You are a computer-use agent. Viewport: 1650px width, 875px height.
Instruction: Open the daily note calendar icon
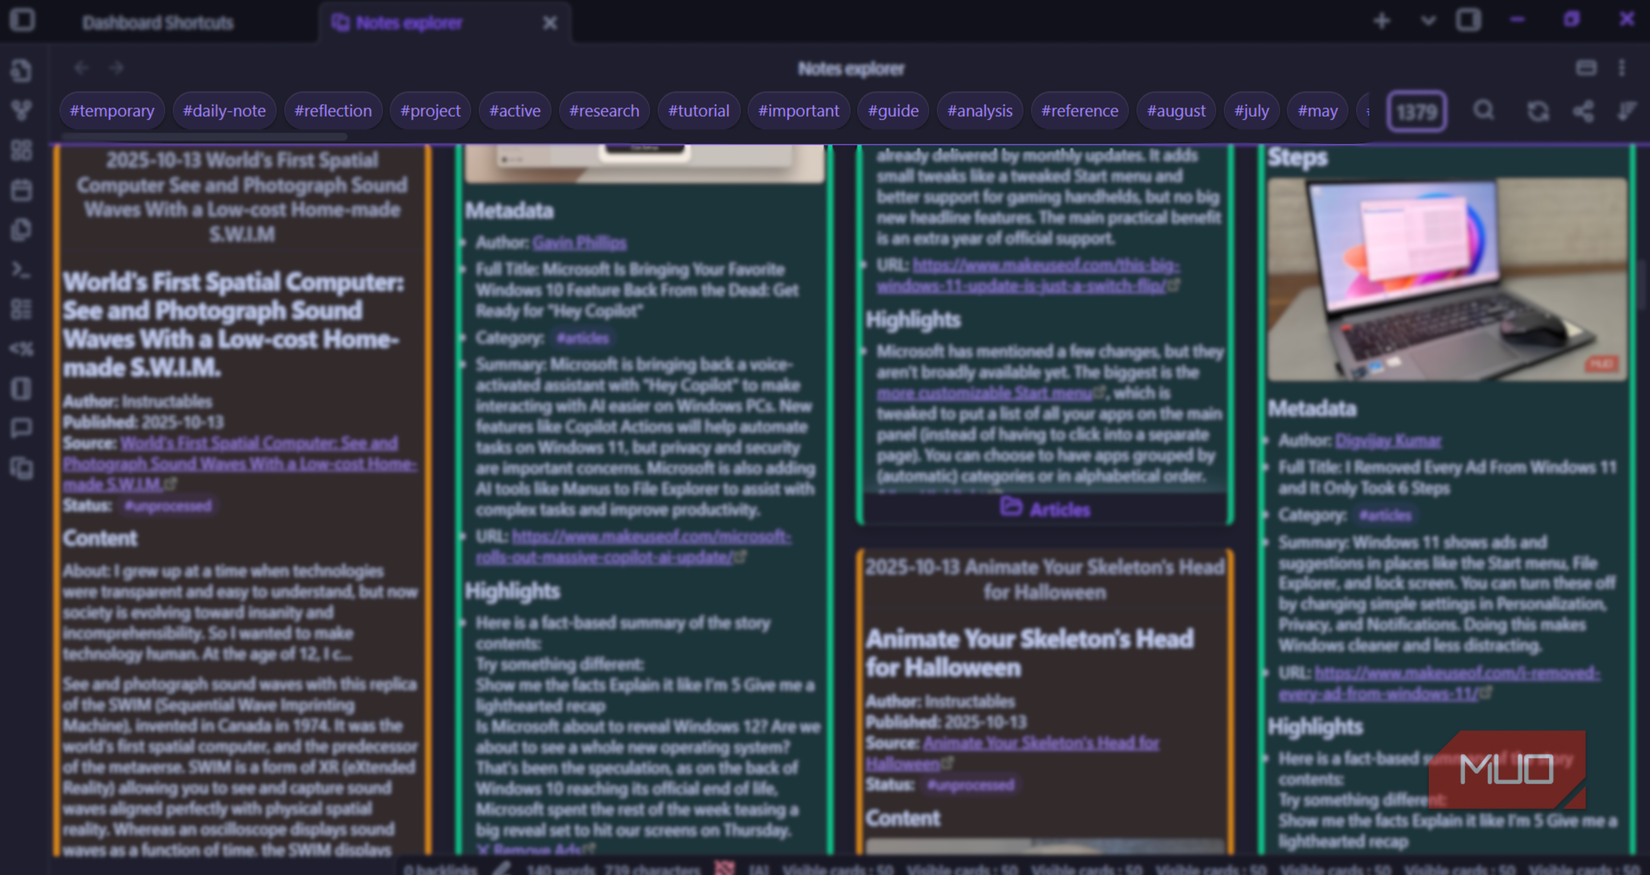click(x=21, y=190)
